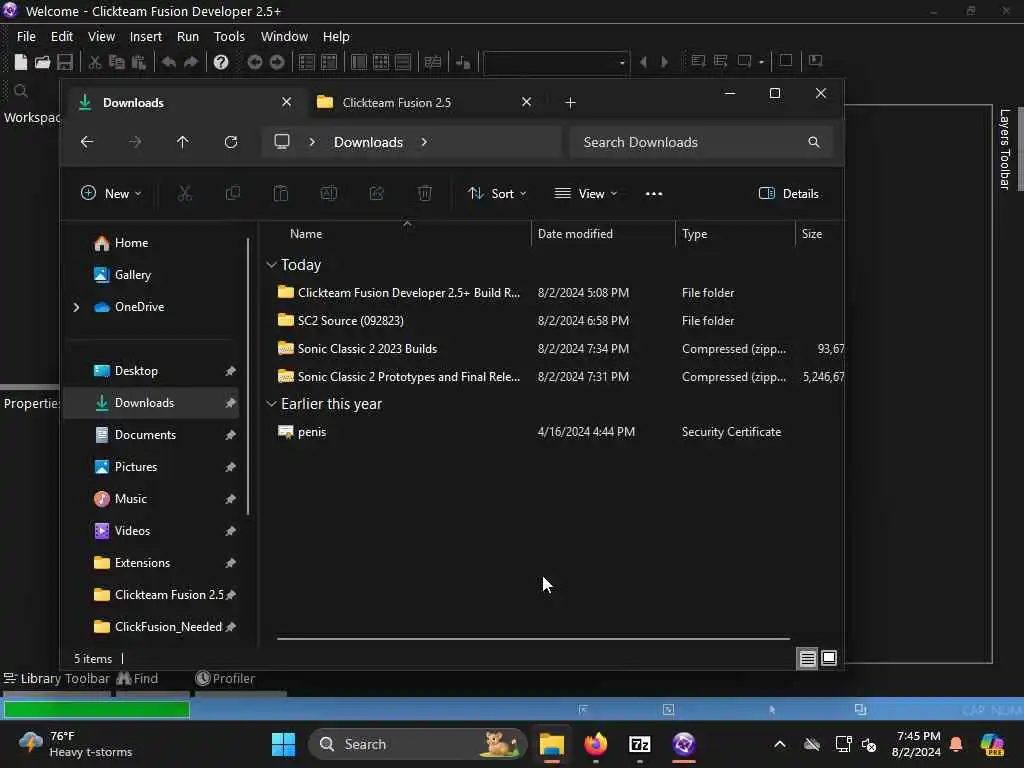Switch to details list view button
1024x768 pixels.
808,658
